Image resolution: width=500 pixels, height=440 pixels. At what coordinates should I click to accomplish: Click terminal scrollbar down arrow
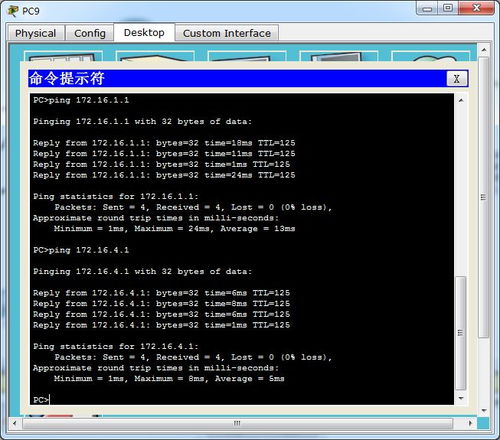coord(461,398)
